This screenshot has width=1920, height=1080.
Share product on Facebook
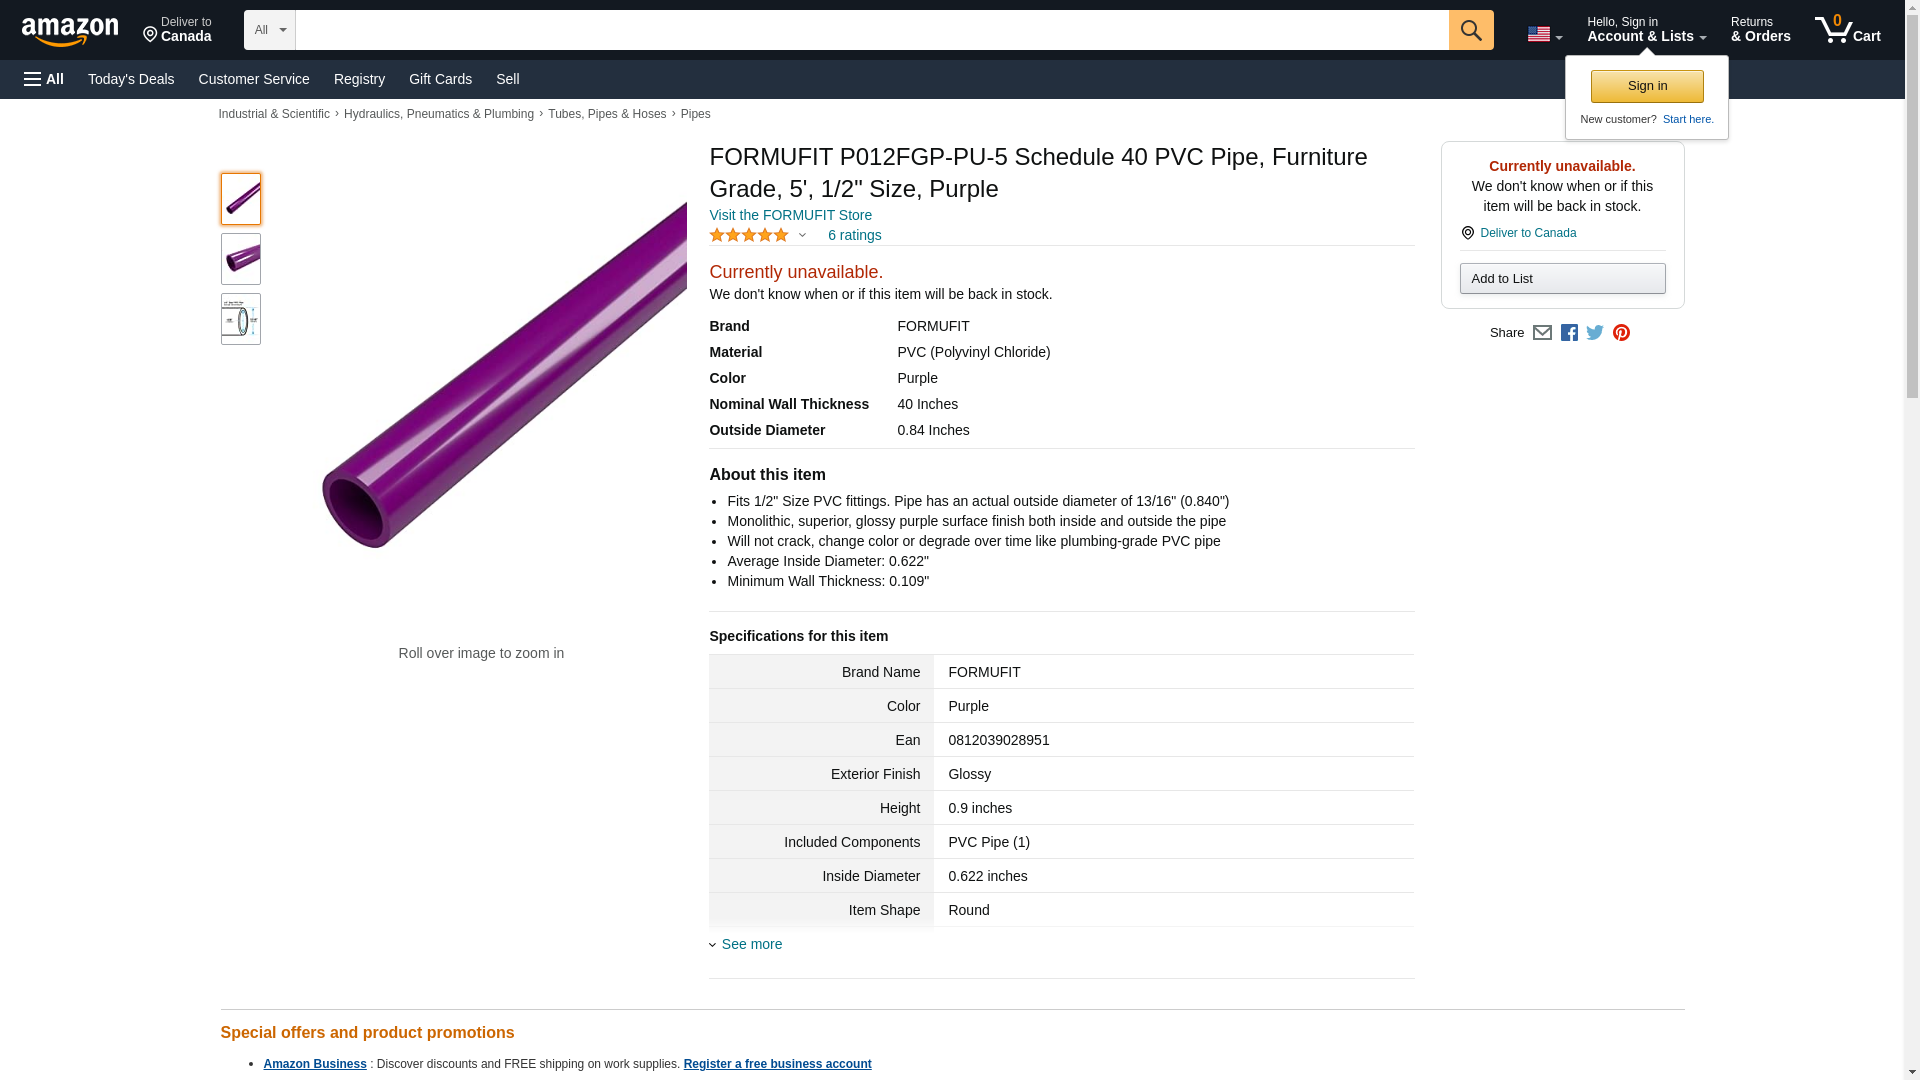pos(1569,333)
